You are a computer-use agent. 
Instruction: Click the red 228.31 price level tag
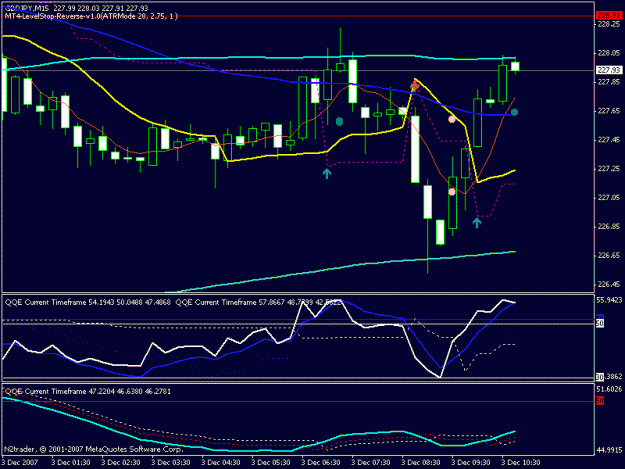pos(609,16)
